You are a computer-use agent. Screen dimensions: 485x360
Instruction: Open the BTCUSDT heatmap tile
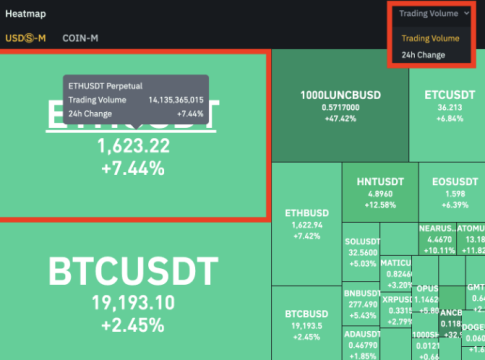coord(133,291)
